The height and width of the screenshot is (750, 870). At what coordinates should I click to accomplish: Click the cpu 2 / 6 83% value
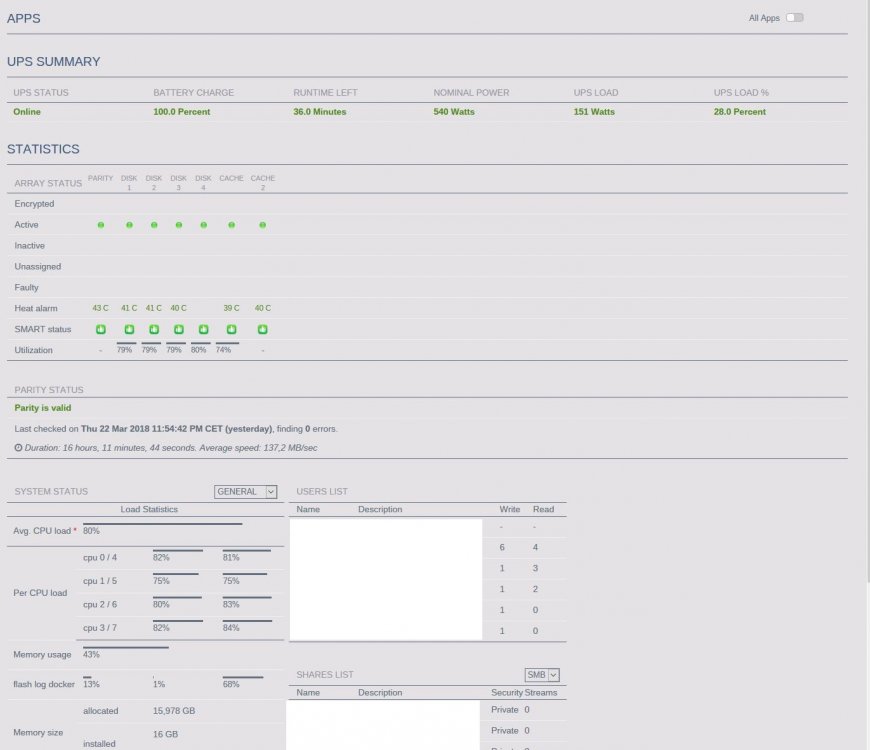click(x=231, y=605)
